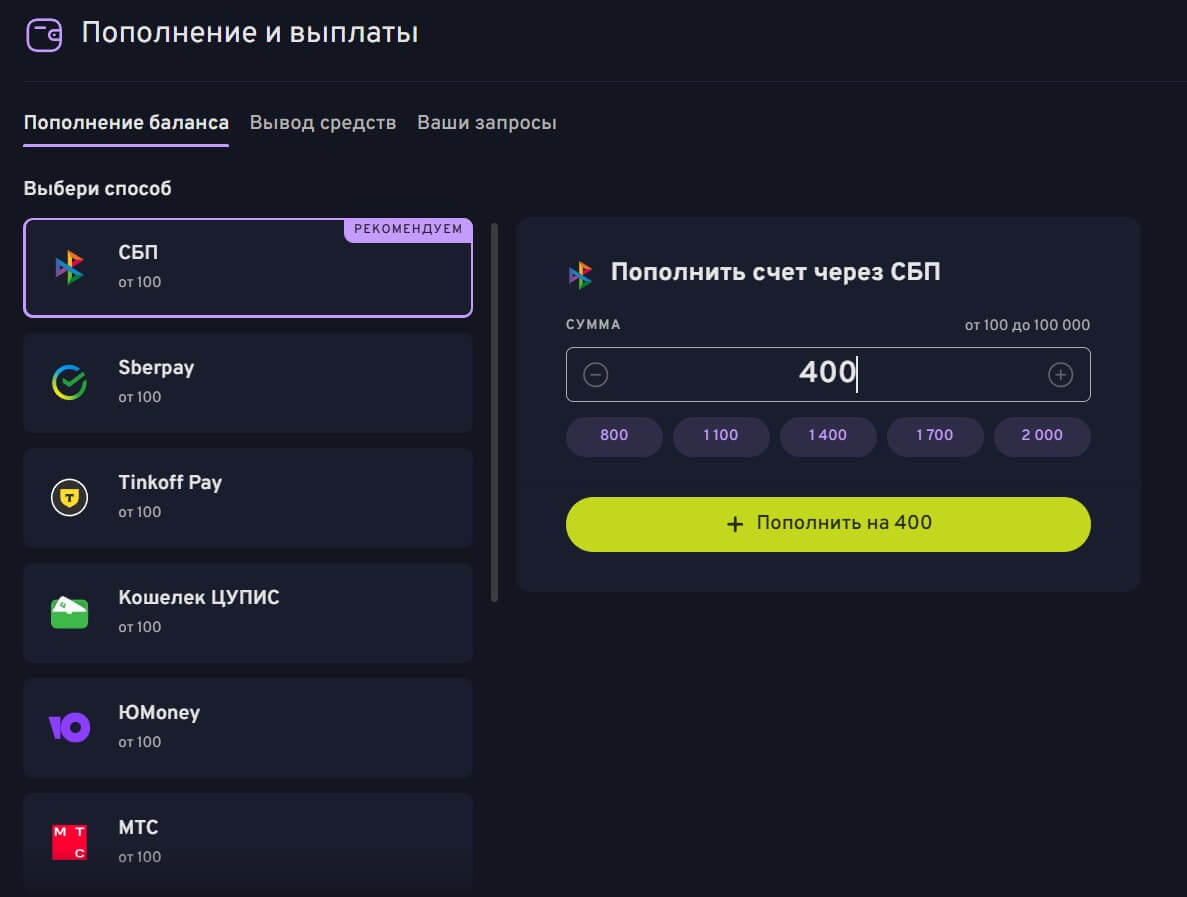Click the payment methods list scrollbar
The height and width of the screenshot is (897, 1187).
494,412
